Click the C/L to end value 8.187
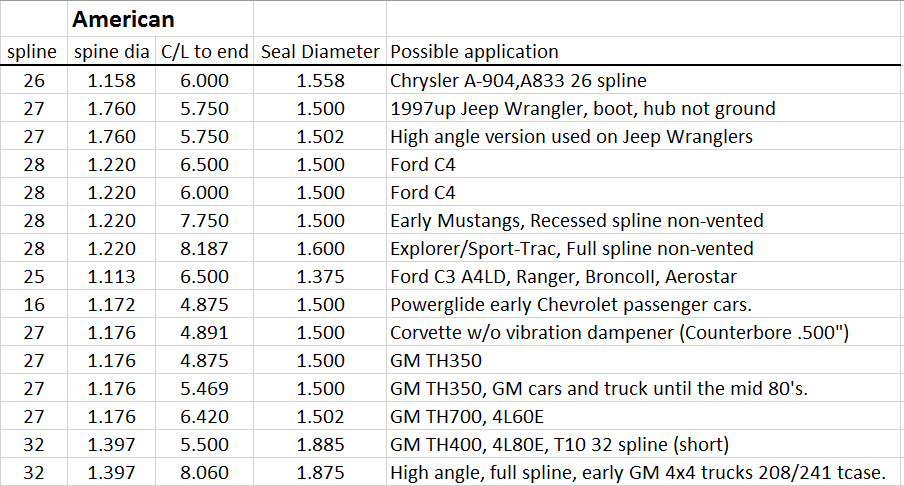This screenshot has width=904, height=486. click(x=204, y=248)
